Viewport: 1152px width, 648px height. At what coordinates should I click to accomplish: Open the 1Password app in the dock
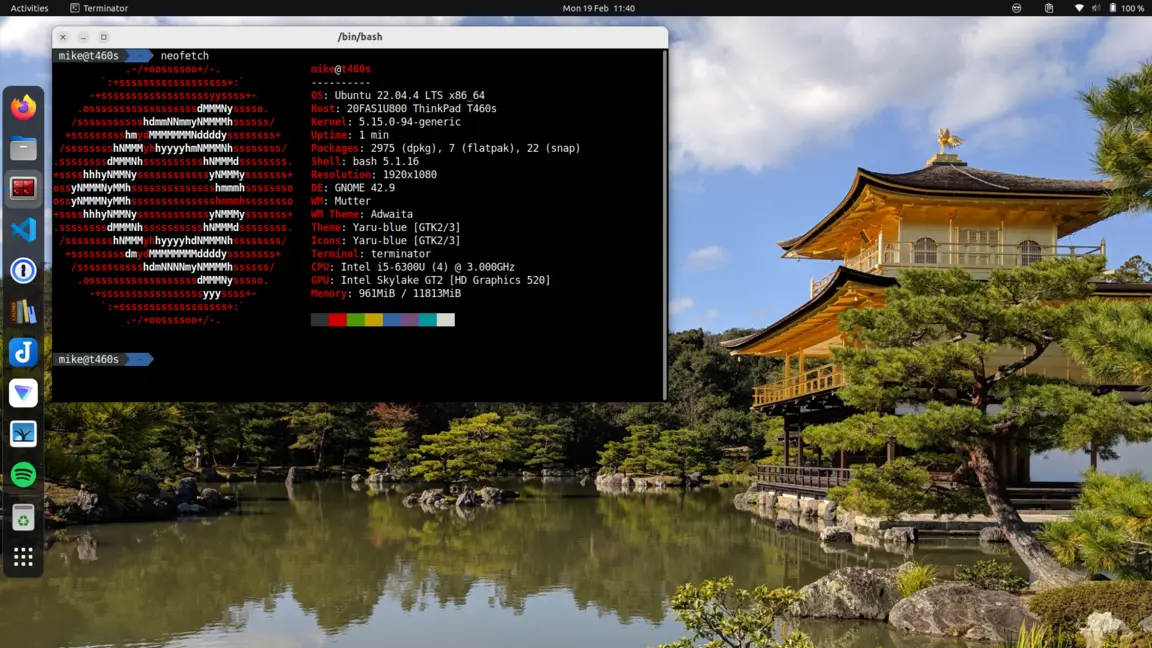[x=23, y=270]
